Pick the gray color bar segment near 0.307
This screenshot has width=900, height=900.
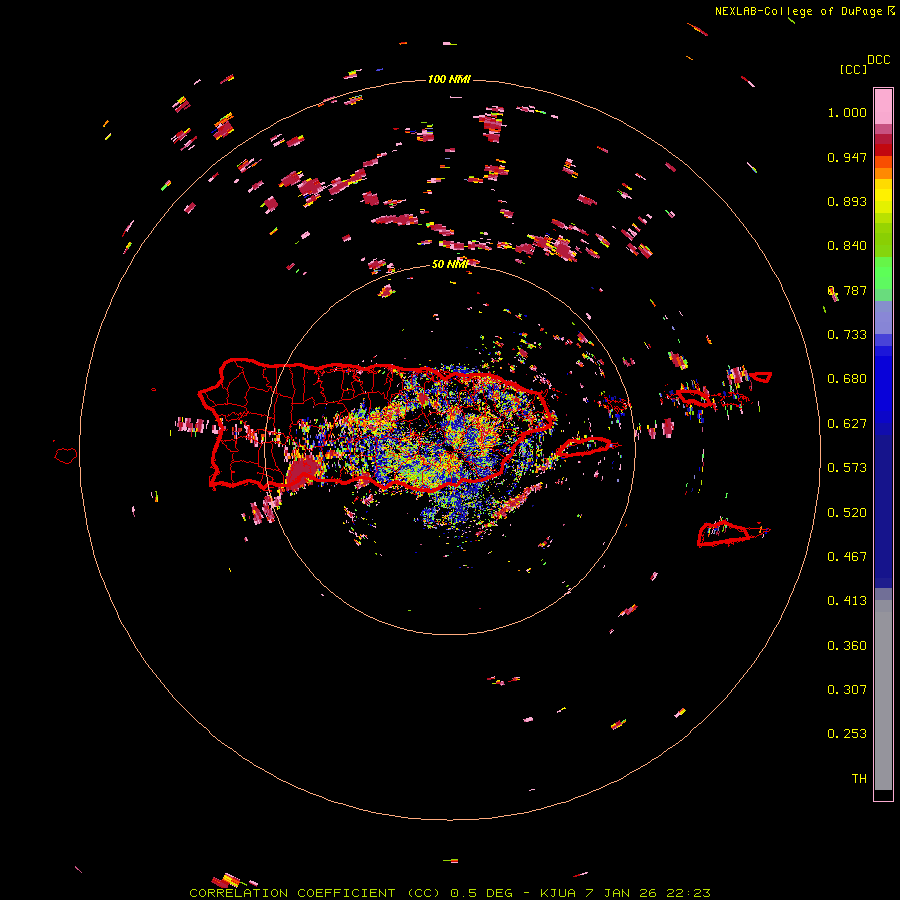(883, 700)
